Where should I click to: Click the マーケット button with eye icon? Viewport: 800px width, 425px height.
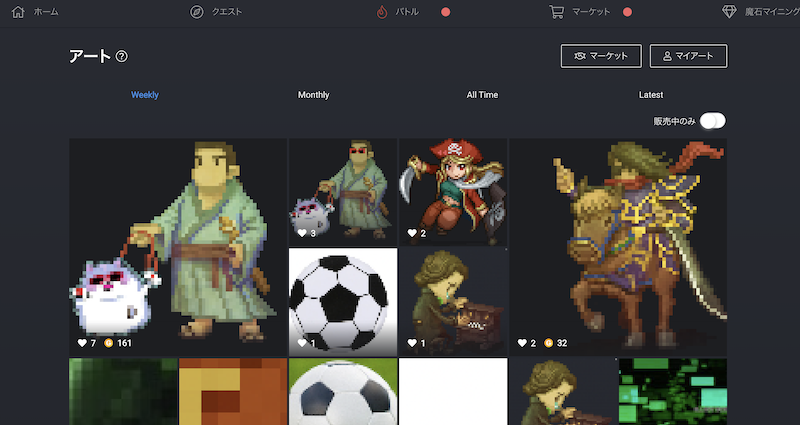[x=601, y=56]
